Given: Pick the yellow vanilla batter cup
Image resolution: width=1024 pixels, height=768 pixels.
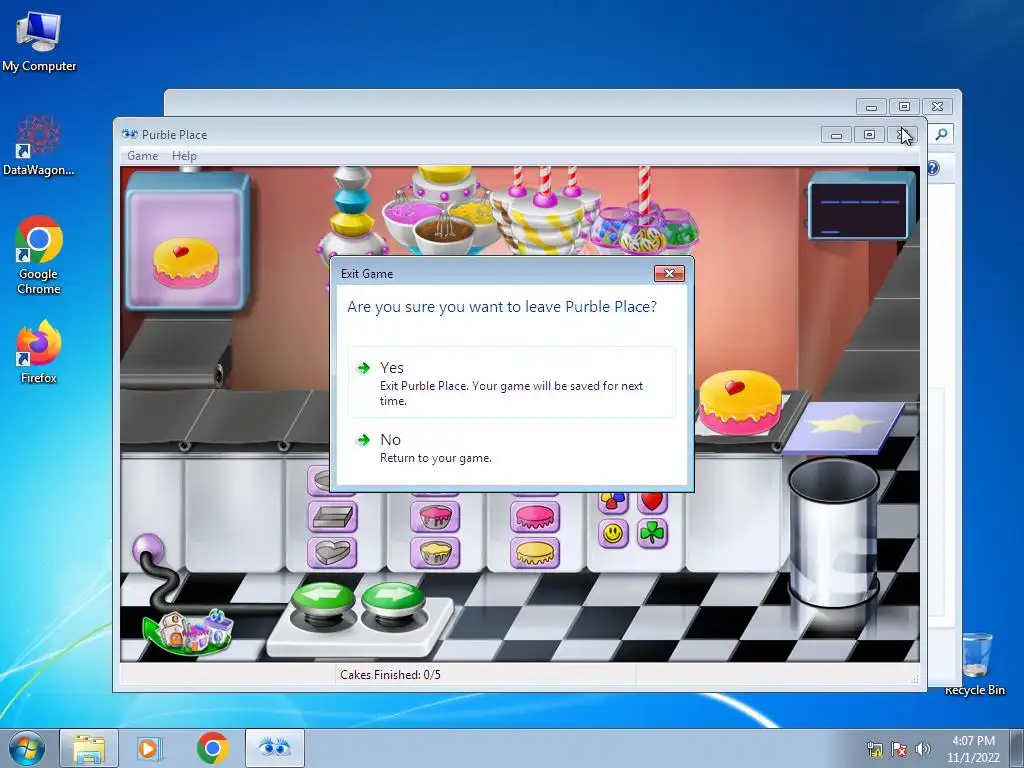Looking at the screenshot, I should tap(435, 552).
